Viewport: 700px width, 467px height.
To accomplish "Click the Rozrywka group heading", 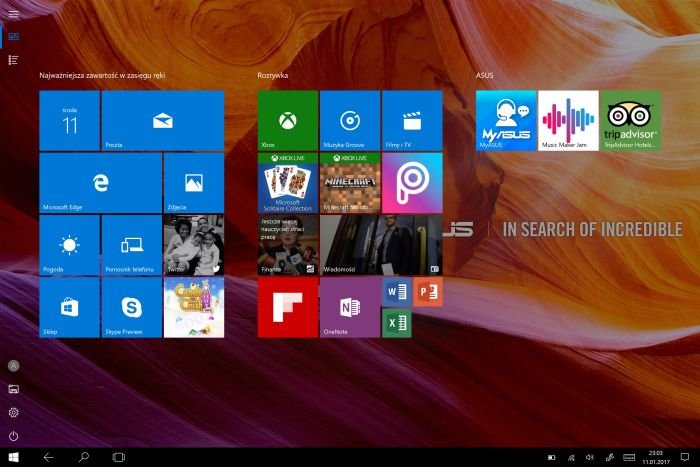I will pyautogui.click(x=272, y=75).
